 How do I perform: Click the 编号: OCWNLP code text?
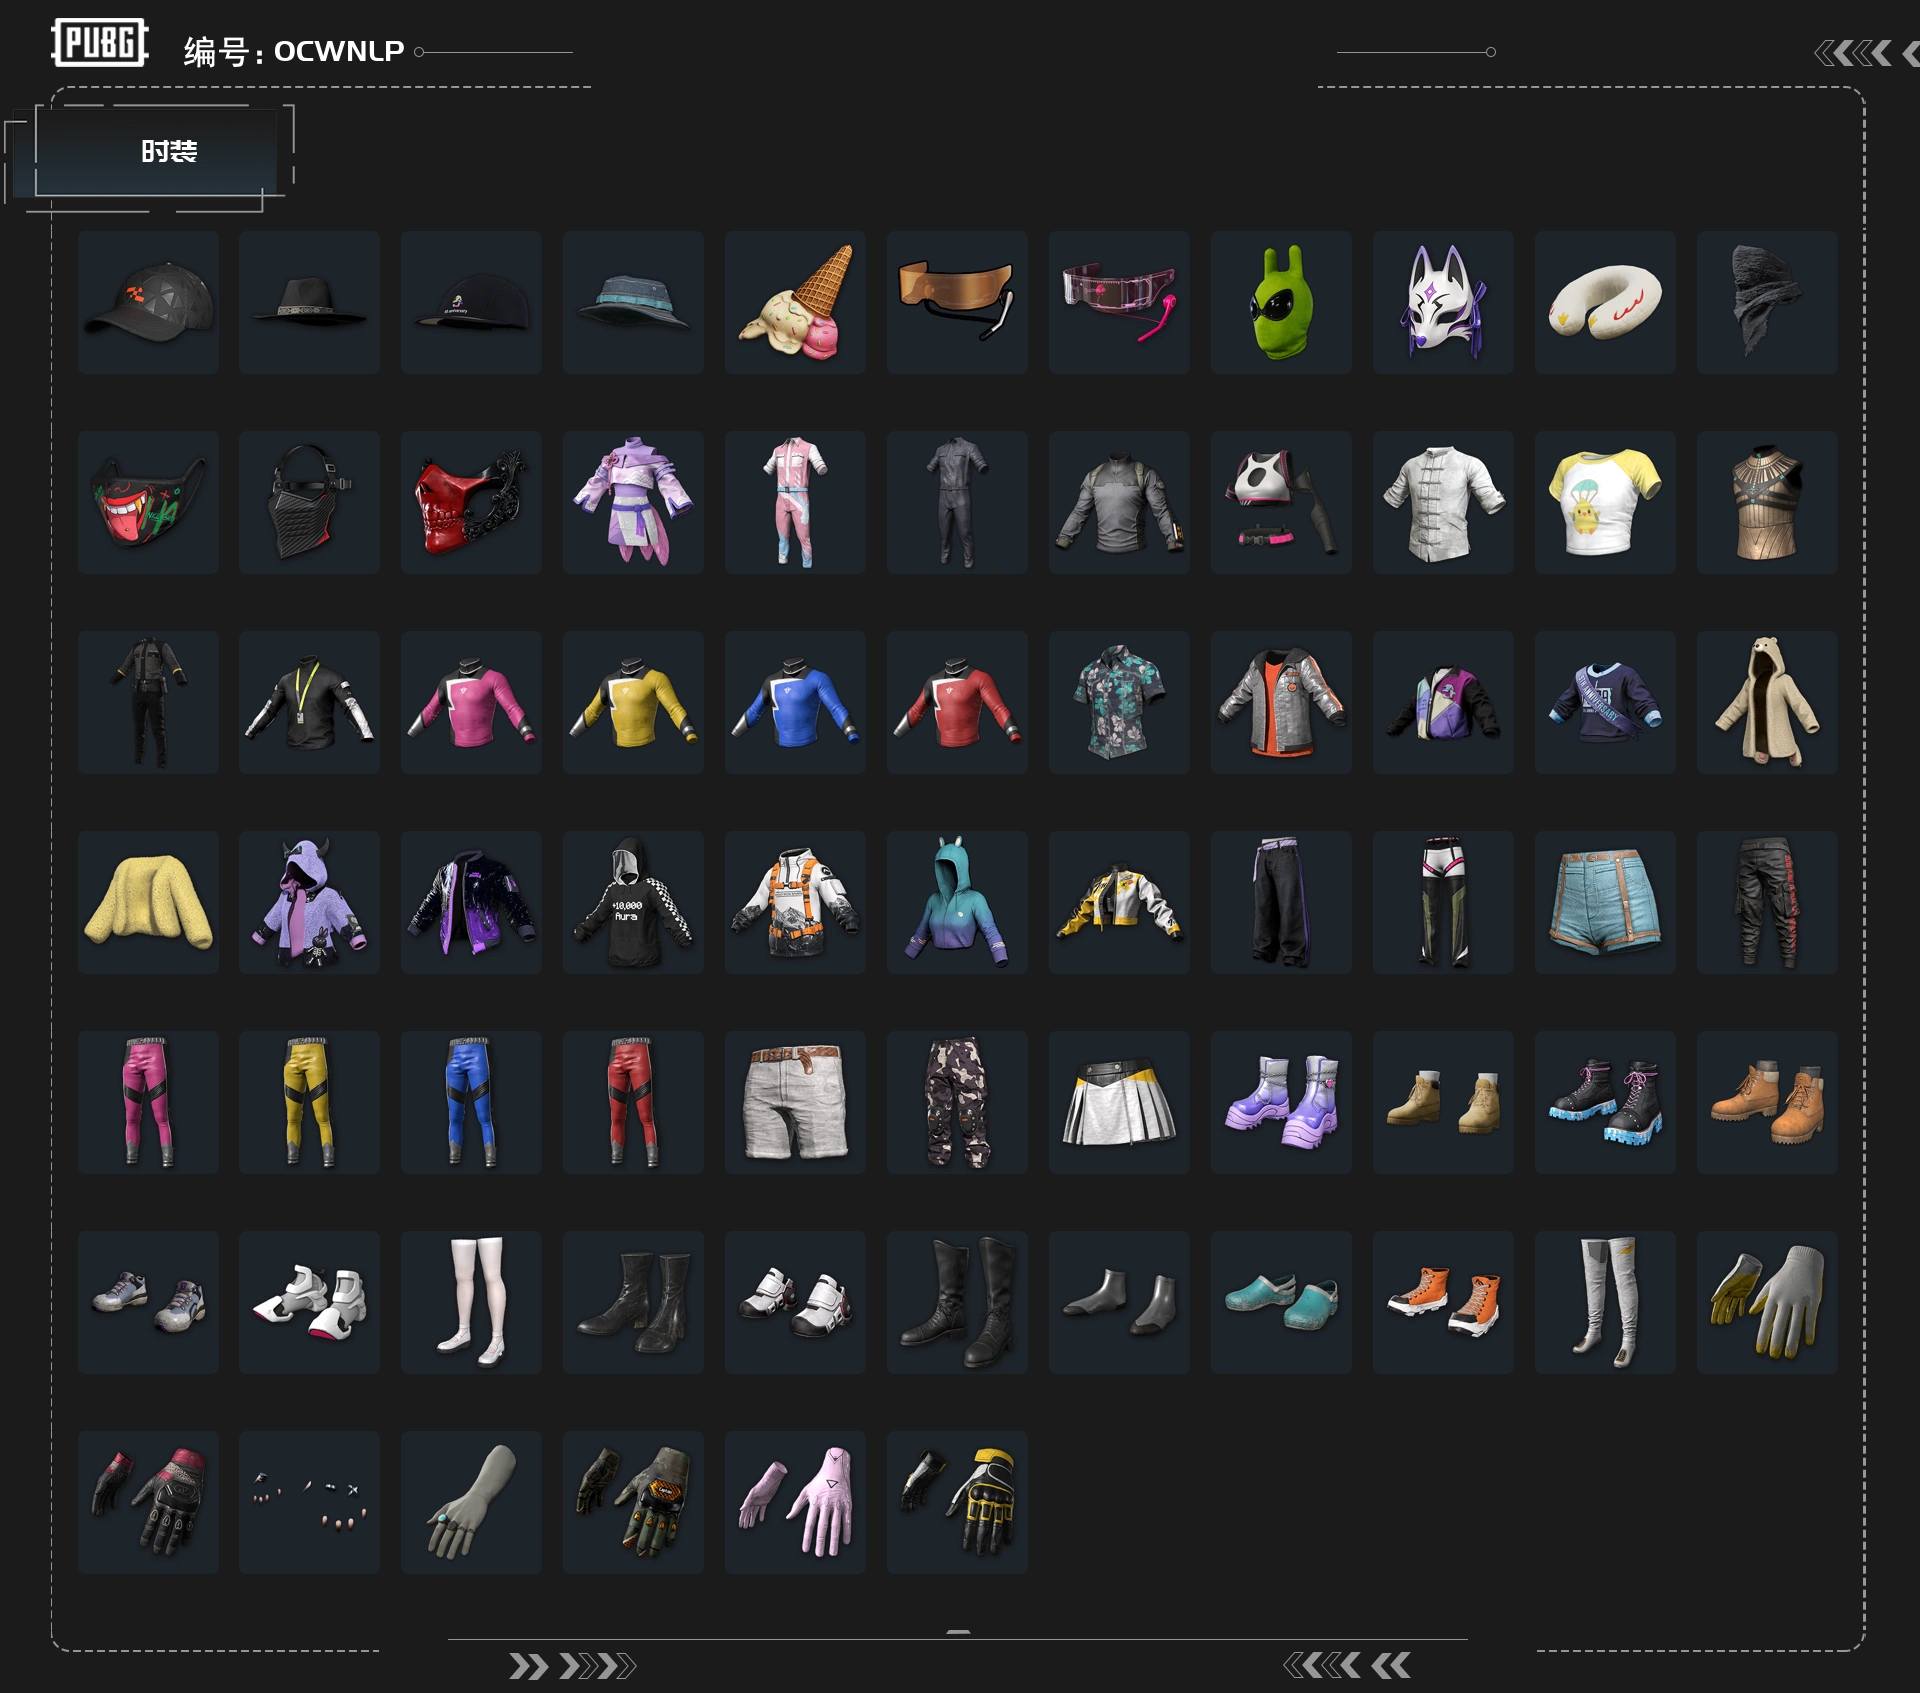click(294, 51)
